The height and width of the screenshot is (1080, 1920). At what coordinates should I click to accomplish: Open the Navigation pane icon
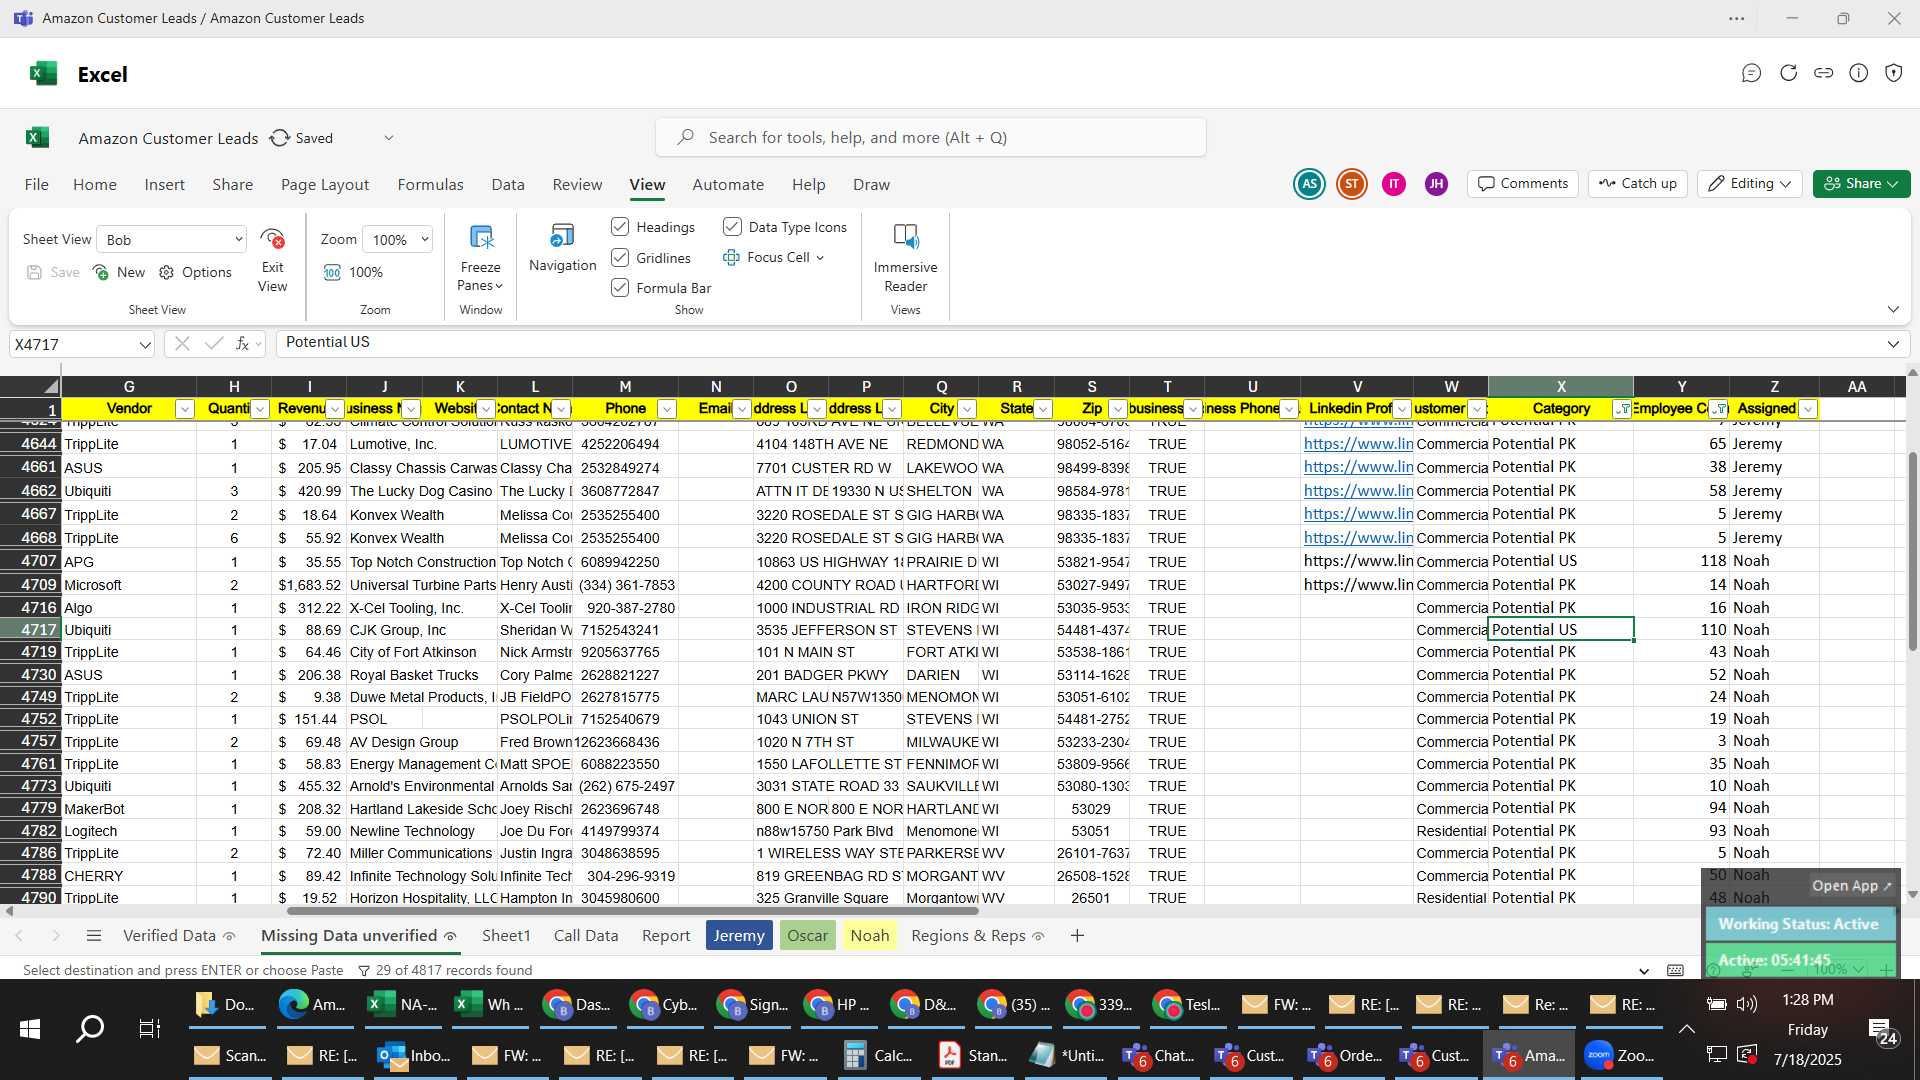(562, 236)
